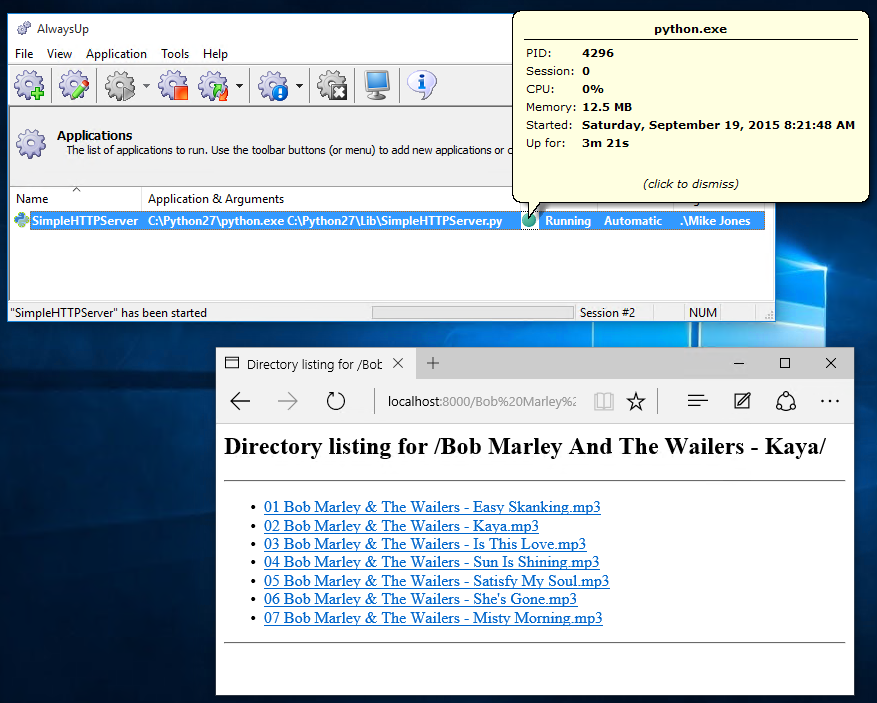Open the browser Hub icon
This screenshot has height=703, width=877.
[697, 401]
